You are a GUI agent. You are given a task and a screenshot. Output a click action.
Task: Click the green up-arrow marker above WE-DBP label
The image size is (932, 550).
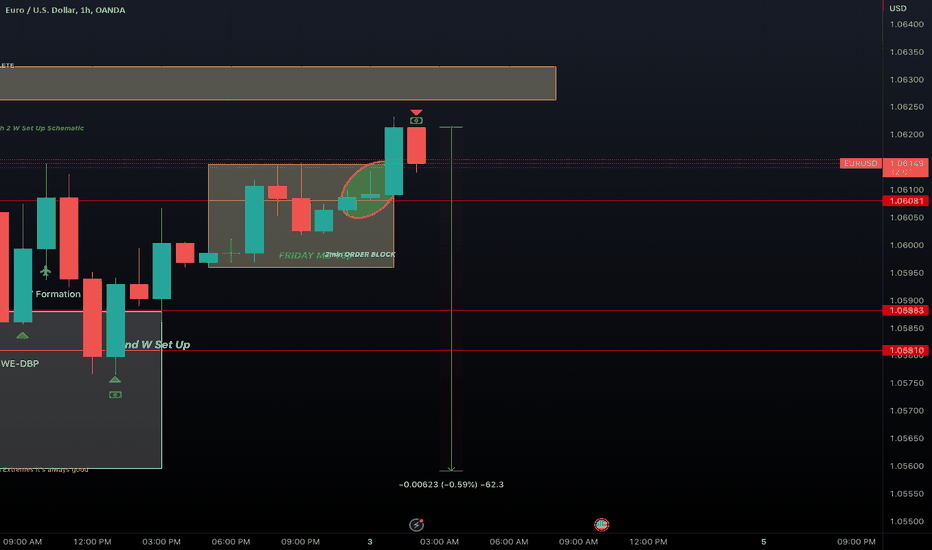(x=23, y=336)
